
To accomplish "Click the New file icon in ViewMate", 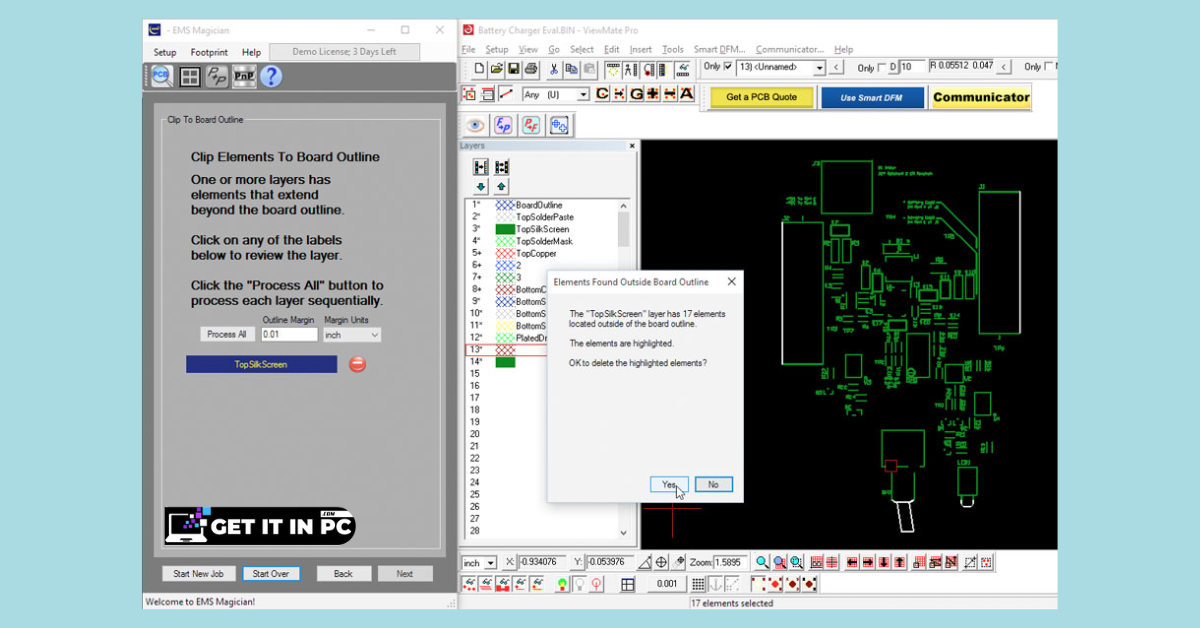I will point(480,69).
